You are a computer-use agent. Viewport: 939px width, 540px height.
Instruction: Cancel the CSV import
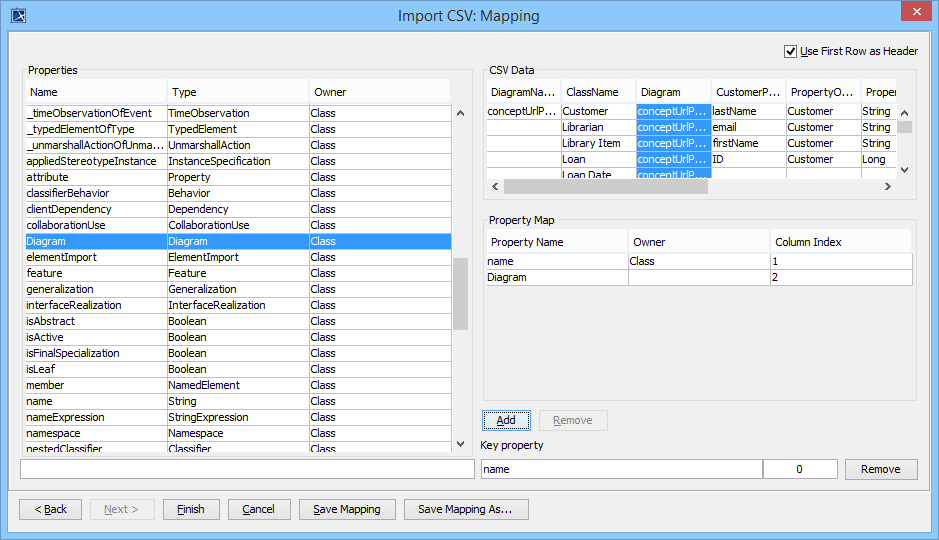tap(258, 509)
